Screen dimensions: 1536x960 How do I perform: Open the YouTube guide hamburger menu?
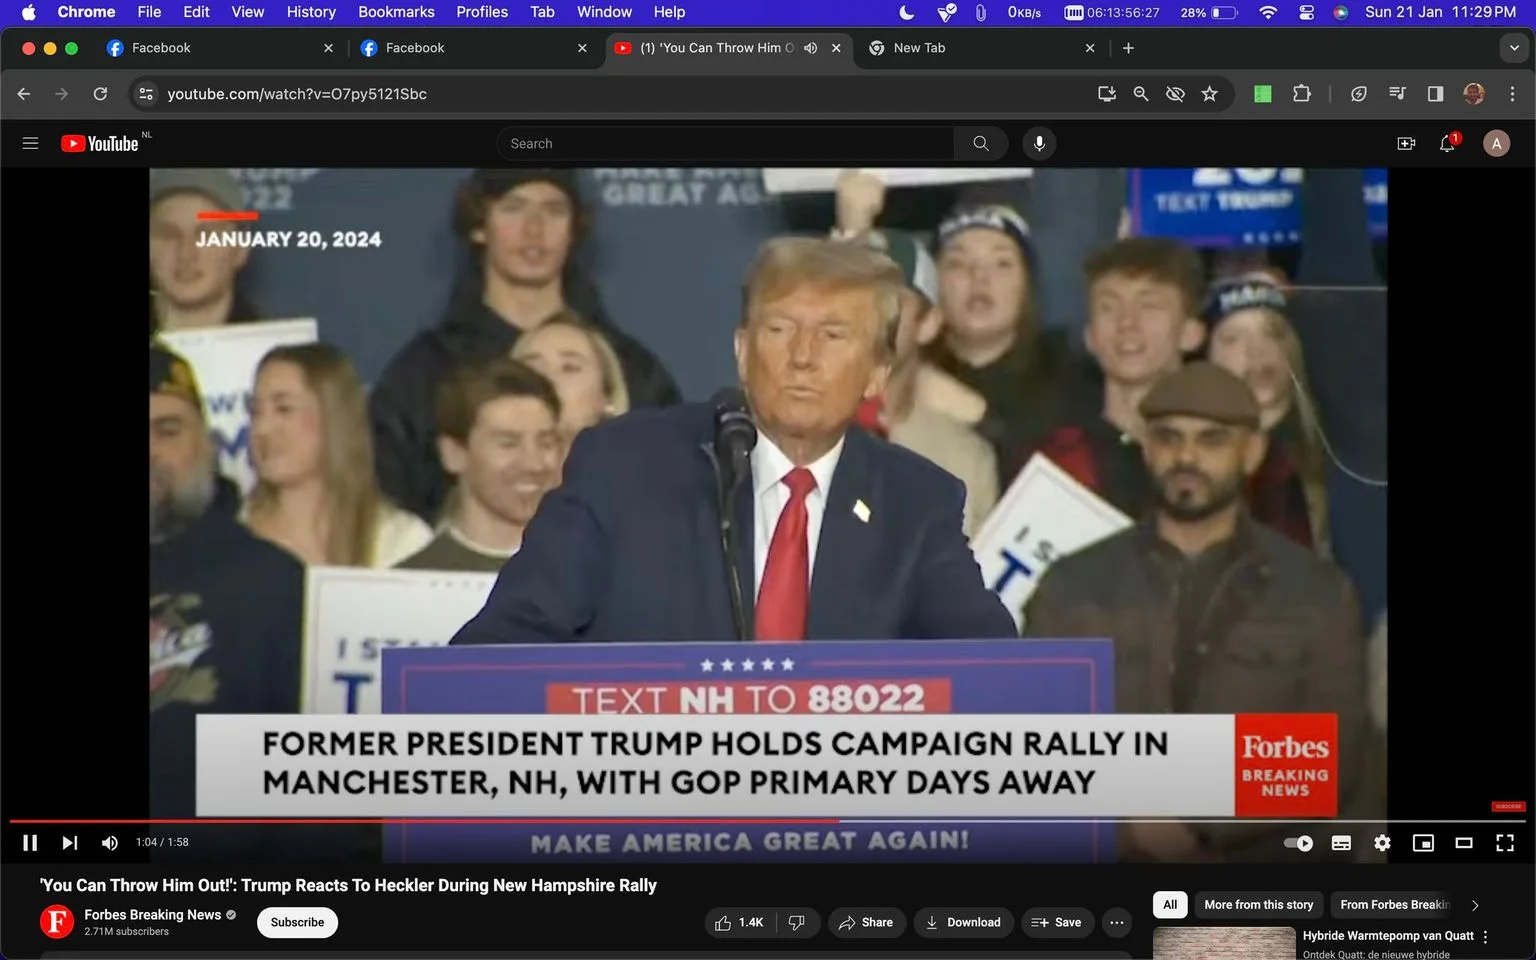30,144
